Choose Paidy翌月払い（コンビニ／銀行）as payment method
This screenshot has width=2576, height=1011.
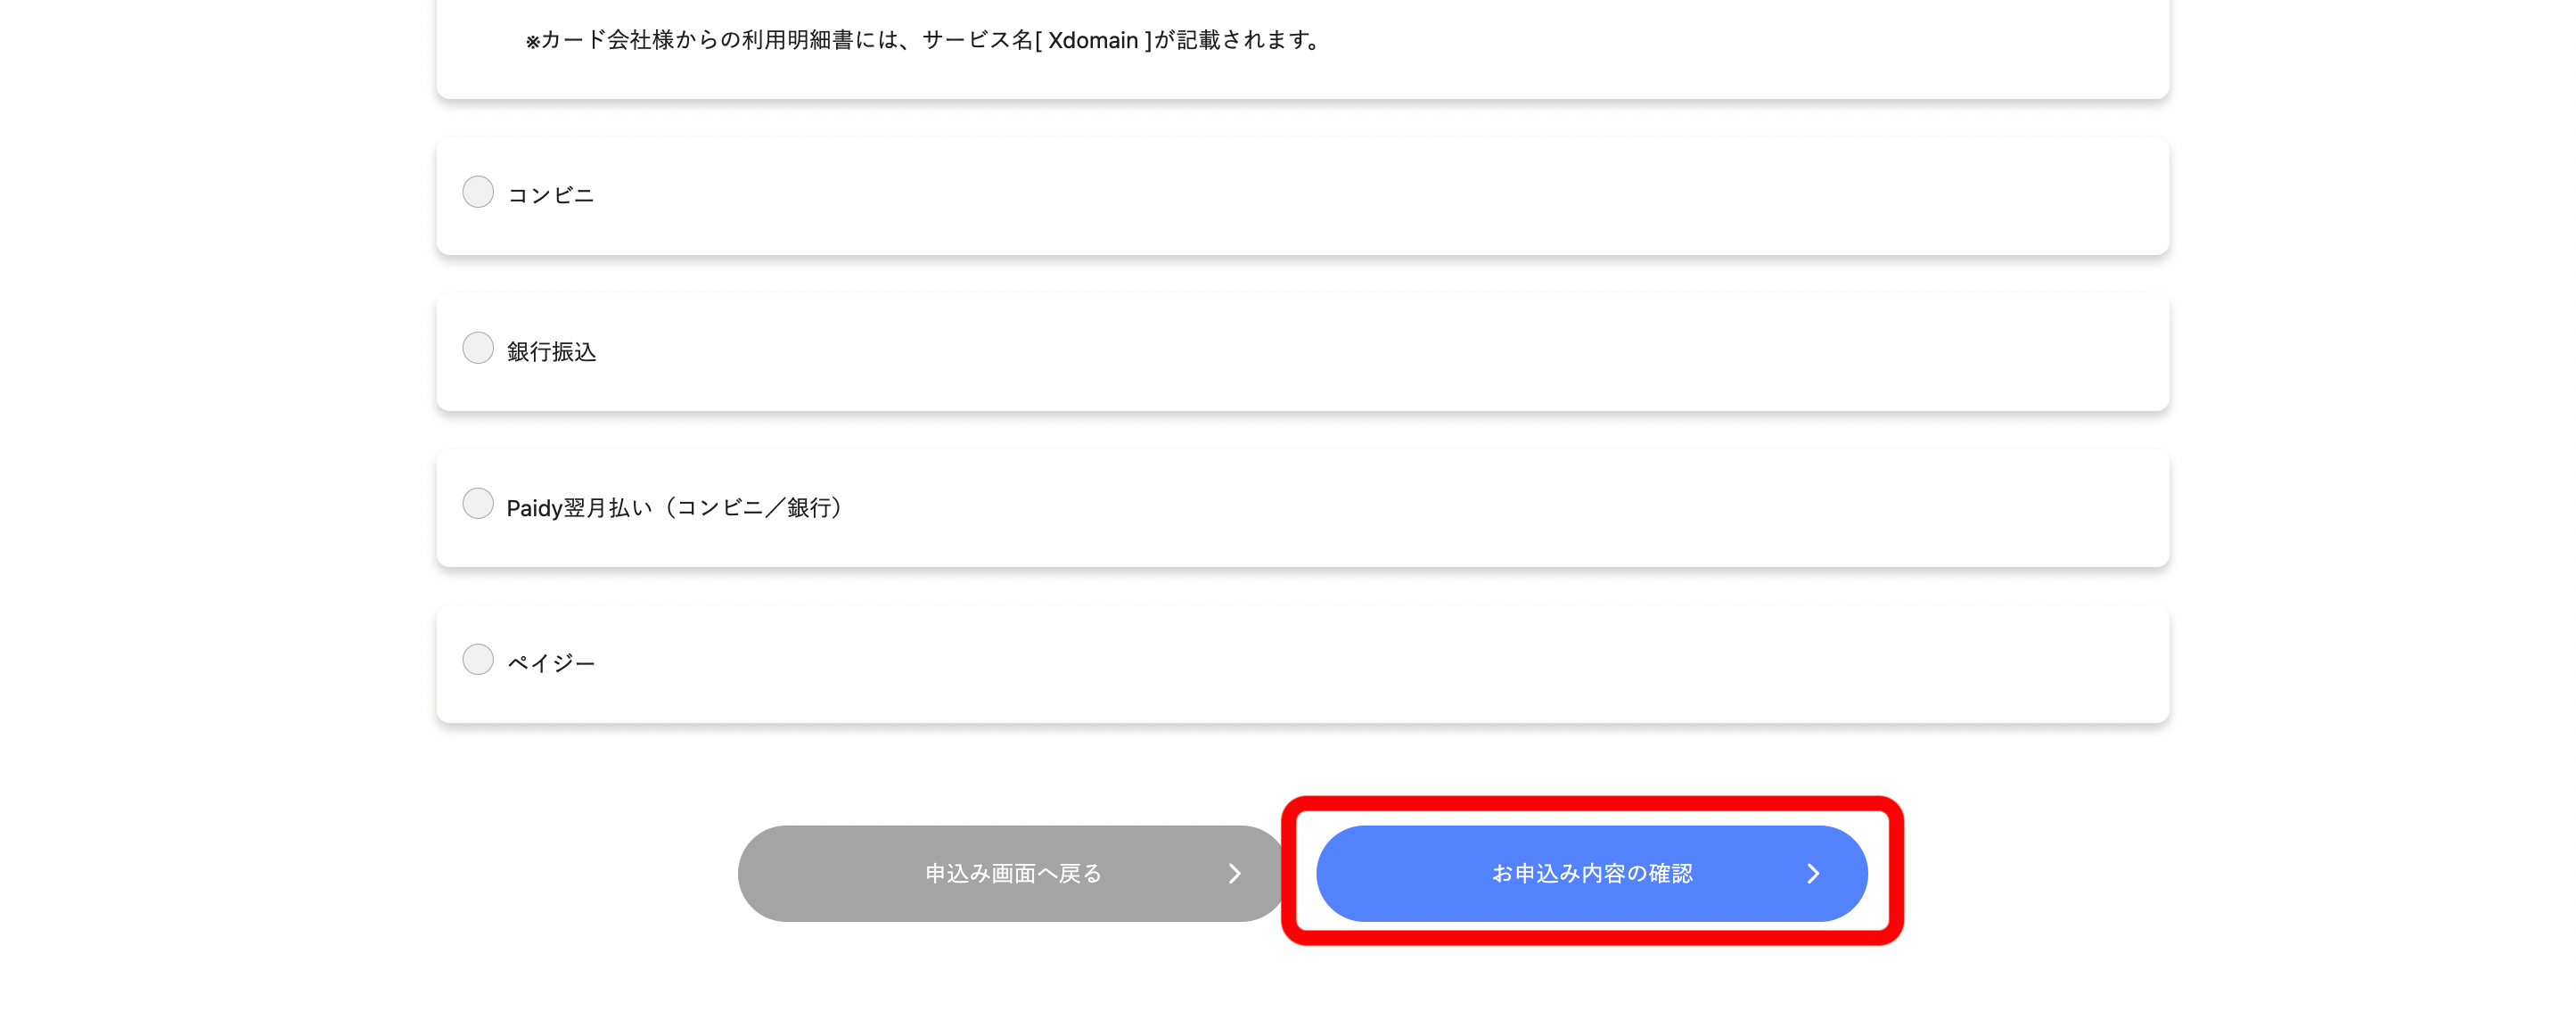point(478,503)
